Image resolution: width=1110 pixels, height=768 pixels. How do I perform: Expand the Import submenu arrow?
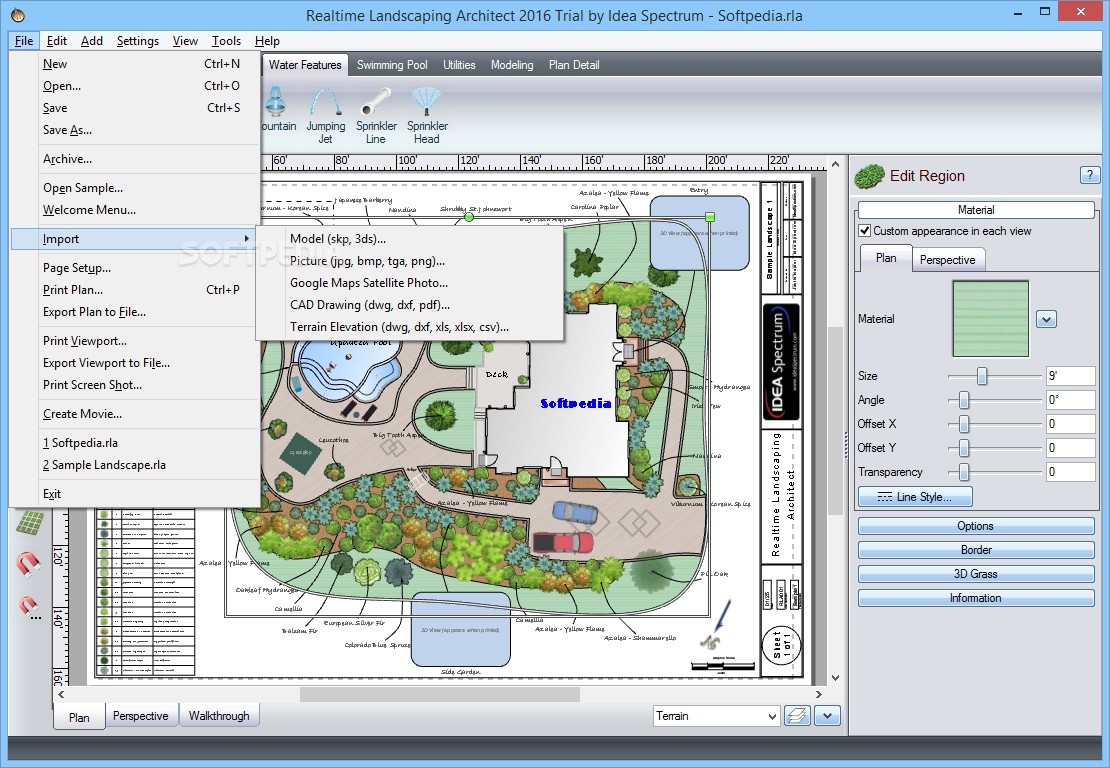[246, 239]
